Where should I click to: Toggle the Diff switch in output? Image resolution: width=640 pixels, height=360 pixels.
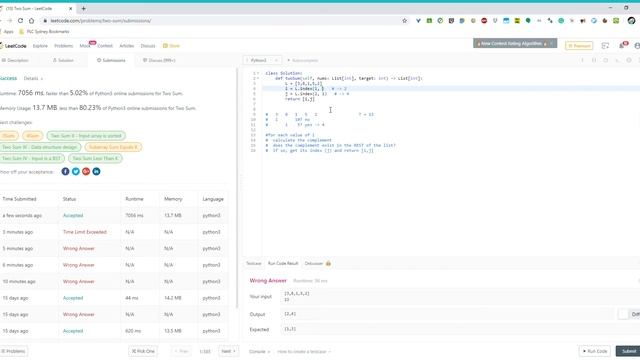coord(629,314)
